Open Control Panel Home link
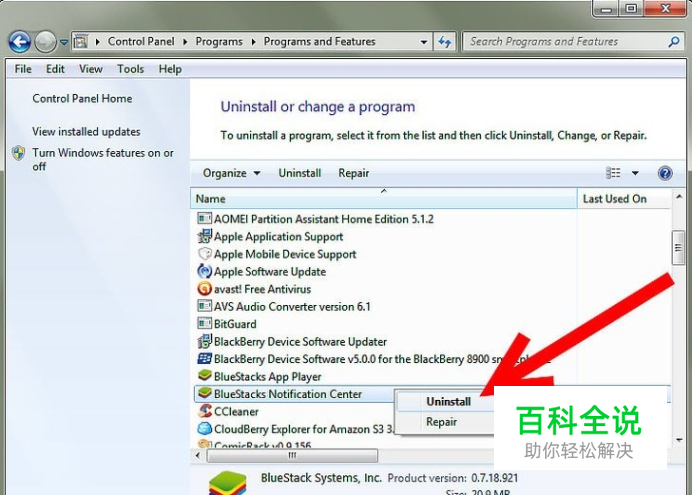Viewport: 692px width, 495px height. 82,98
